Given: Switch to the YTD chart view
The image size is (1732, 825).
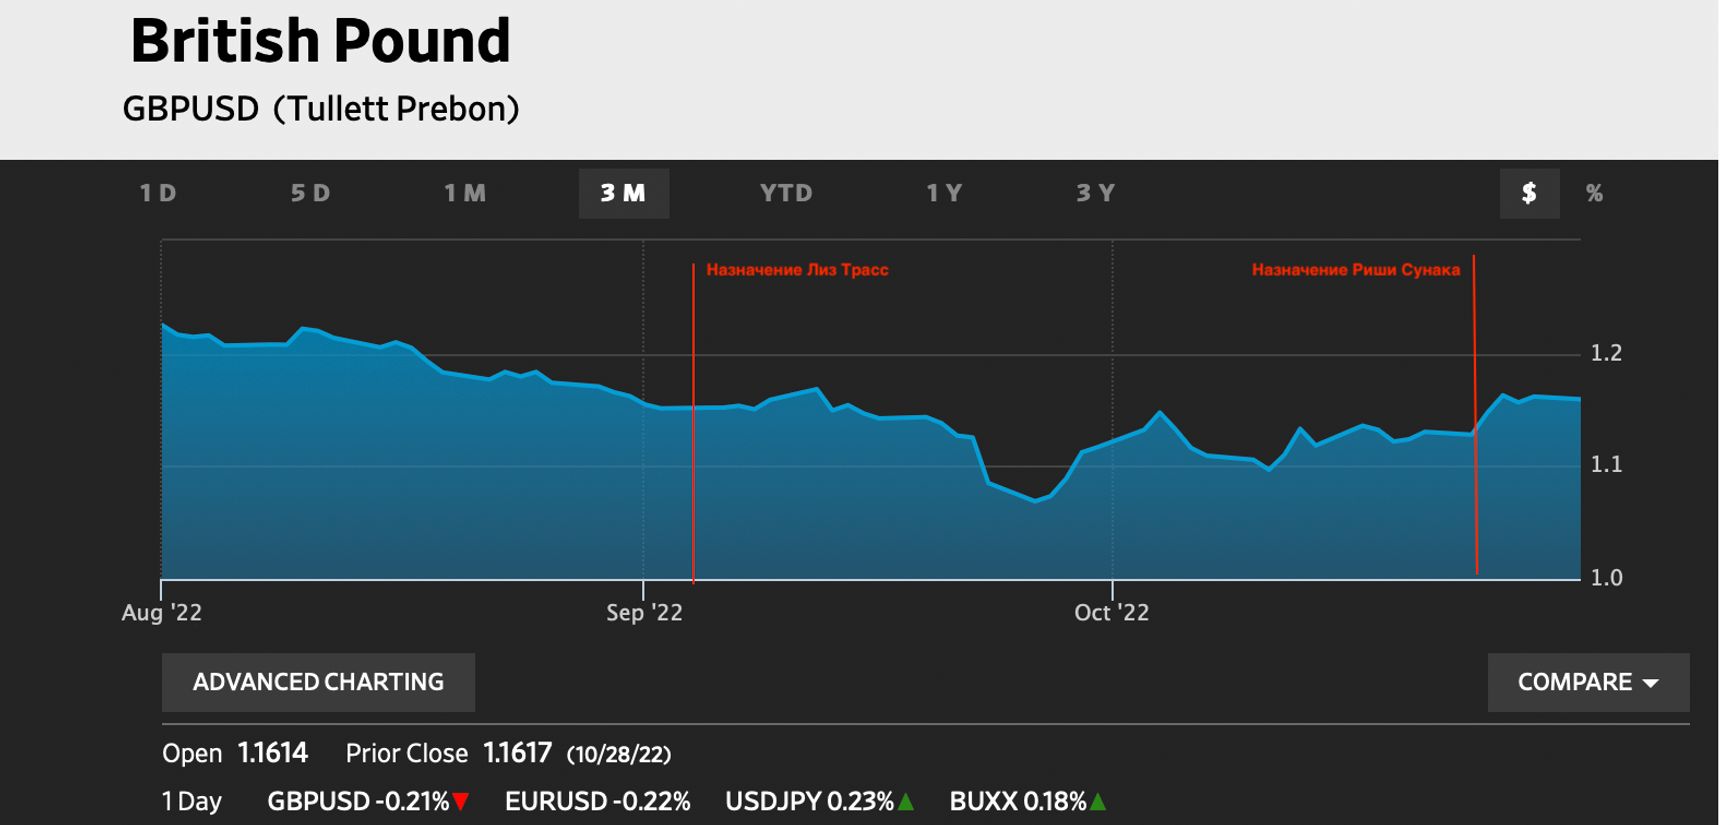Looking at the screenshot, I should click(786, 193).
